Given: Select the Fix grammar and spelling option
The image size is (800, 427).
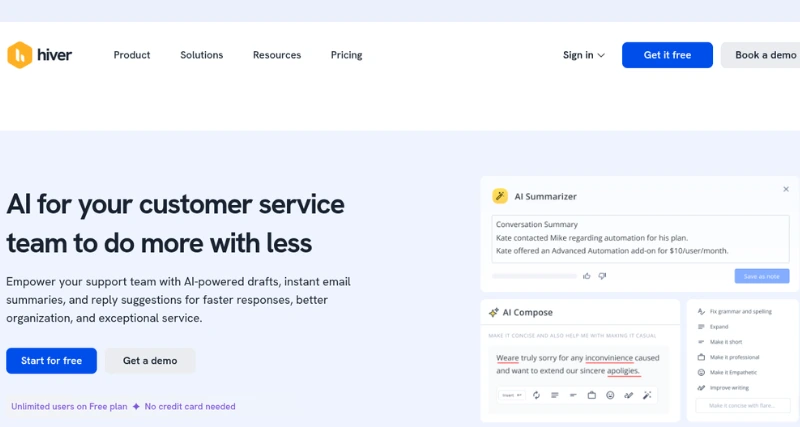Looking at the screenshot, I should point(742,312).
